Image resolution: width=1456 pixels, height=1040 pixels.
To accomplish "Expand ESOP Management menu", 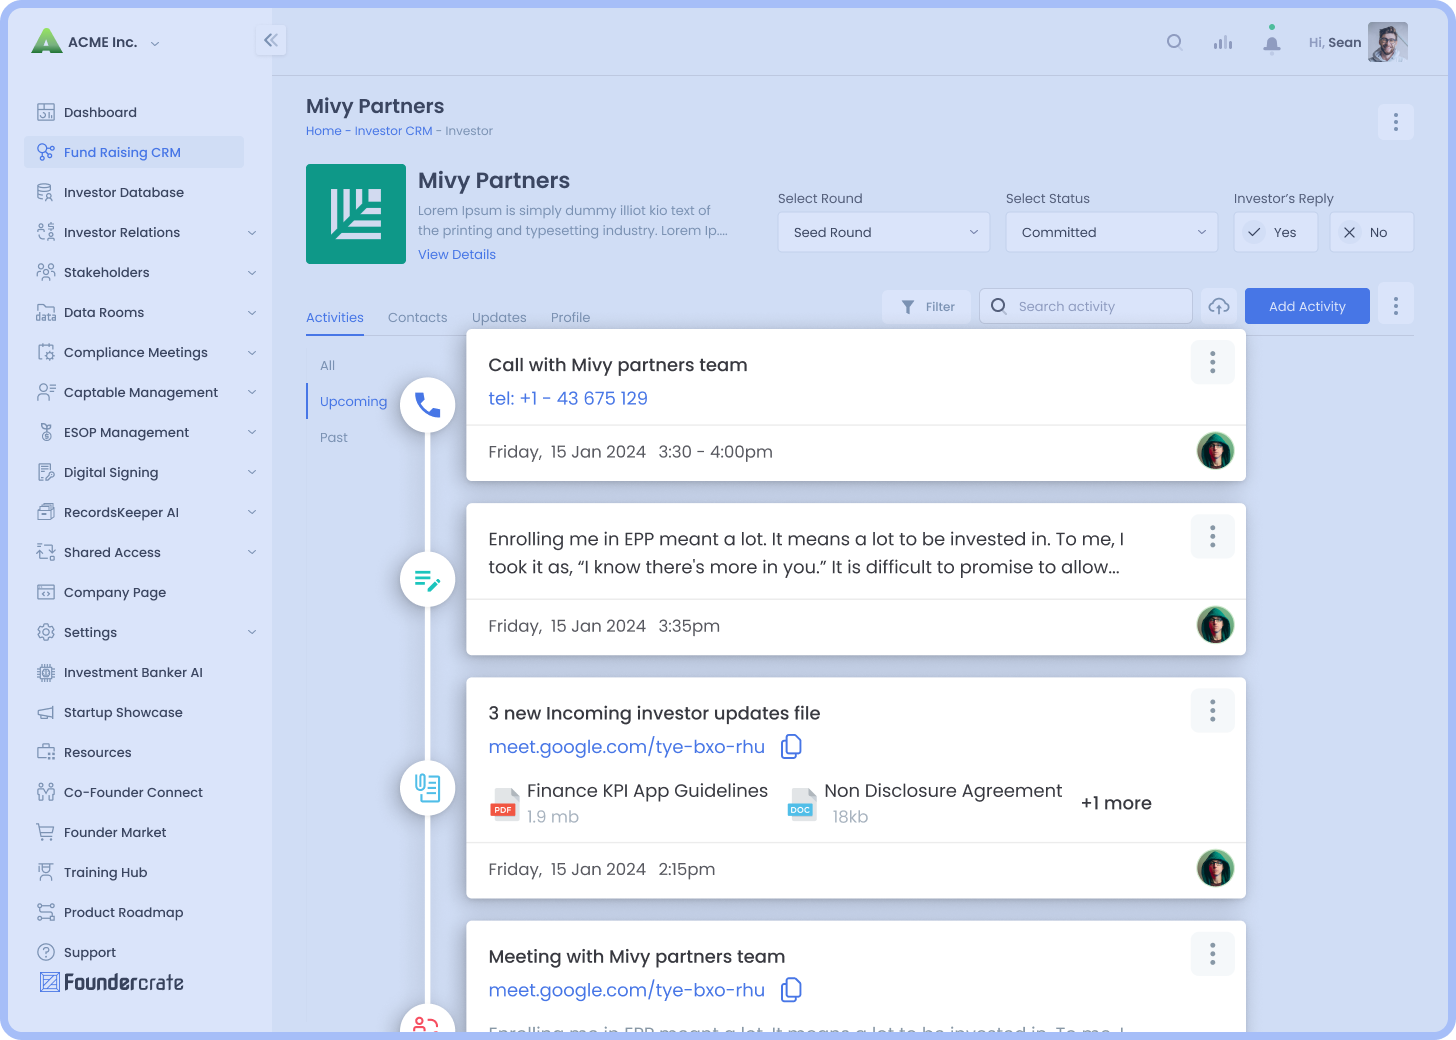I will (x=252, y=432).
